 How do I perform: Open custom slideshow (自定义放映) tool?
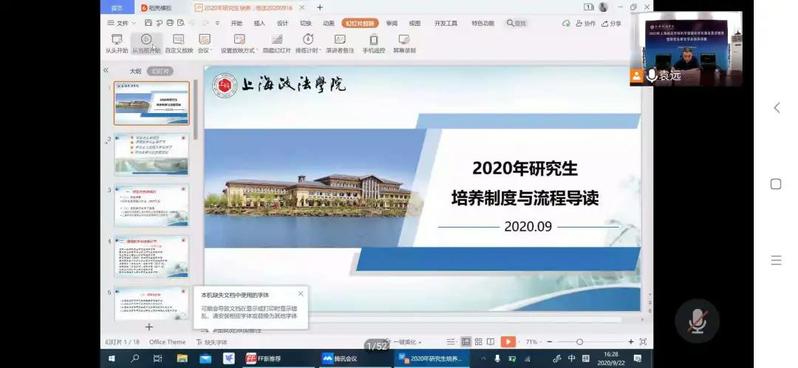click(x=179, y=44)
